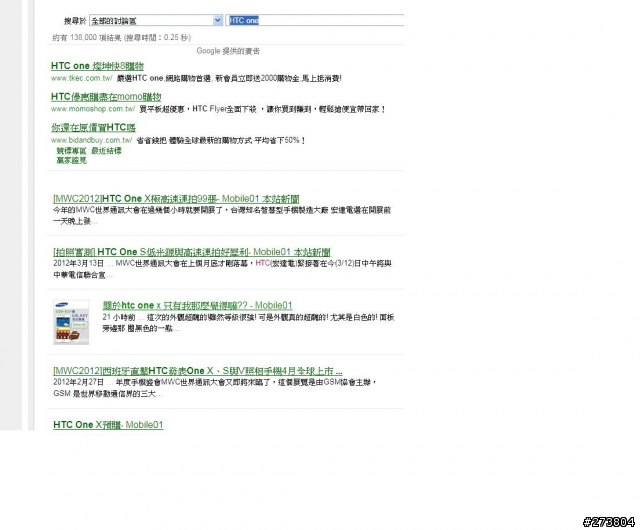
Task: Click the www.tkec.com.tw ad URL
Action: click(82, 78)
